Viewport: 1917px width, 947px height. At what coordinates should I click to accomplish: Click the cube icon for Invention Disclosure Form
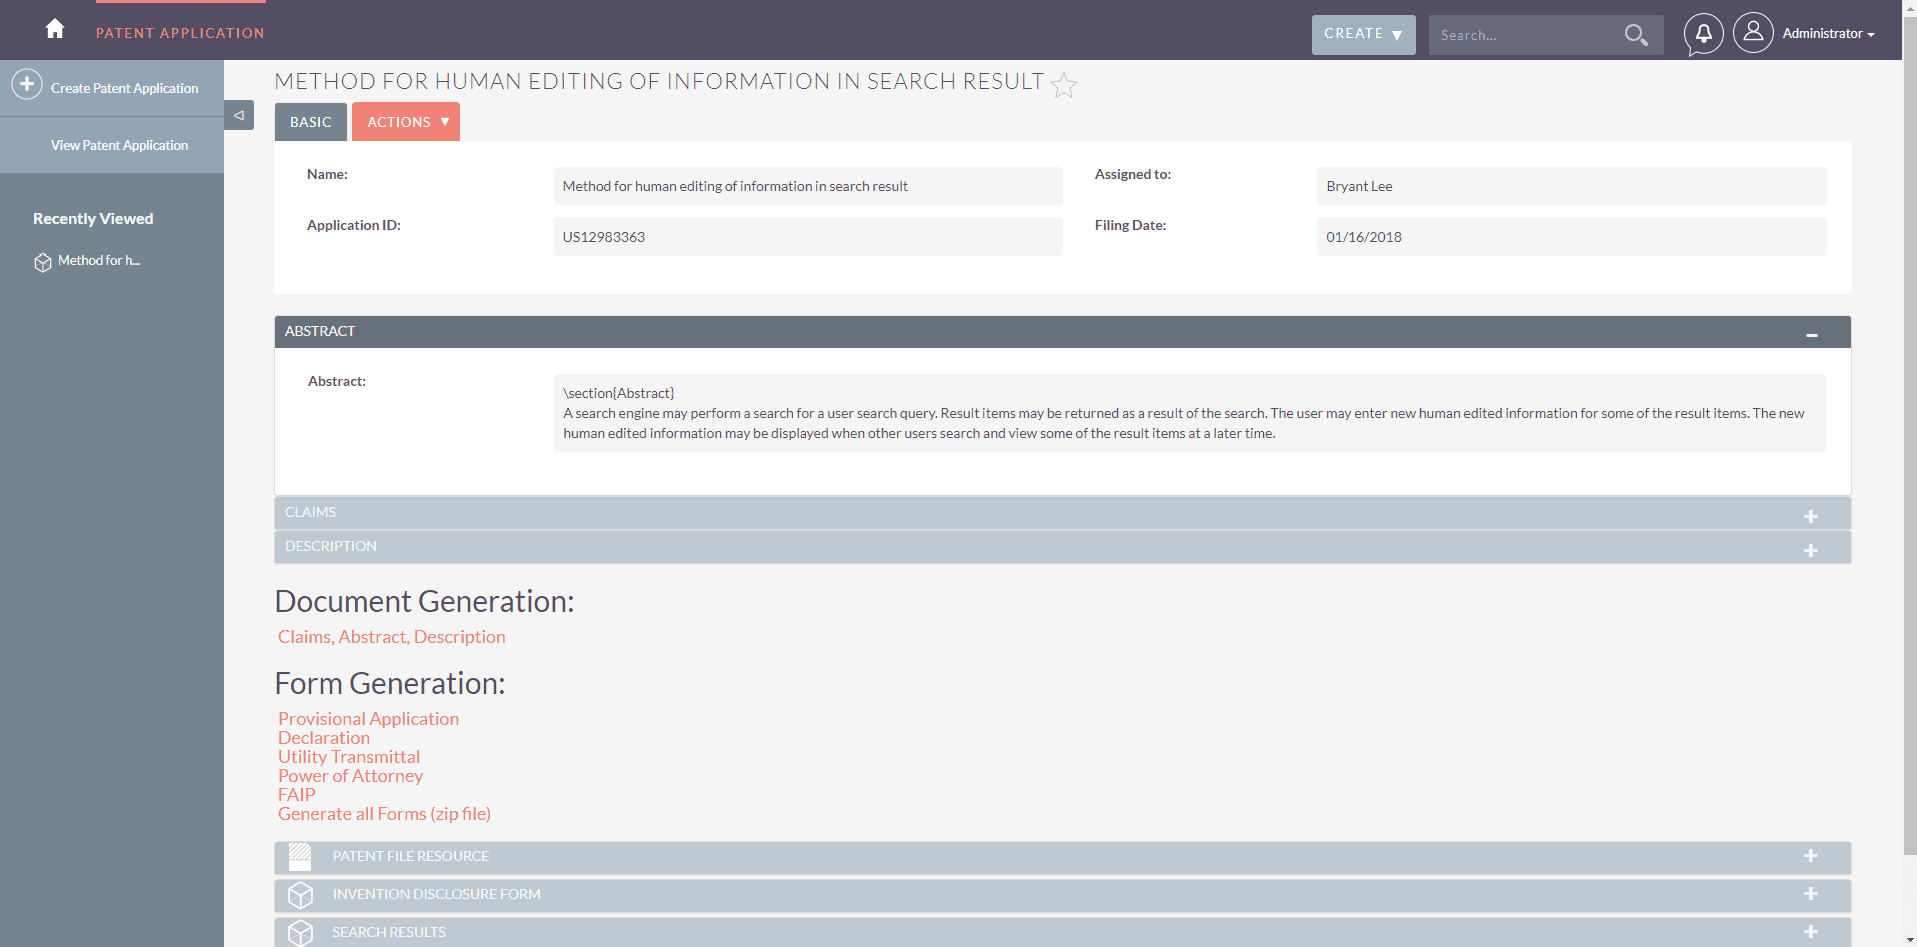click(300, 895)
